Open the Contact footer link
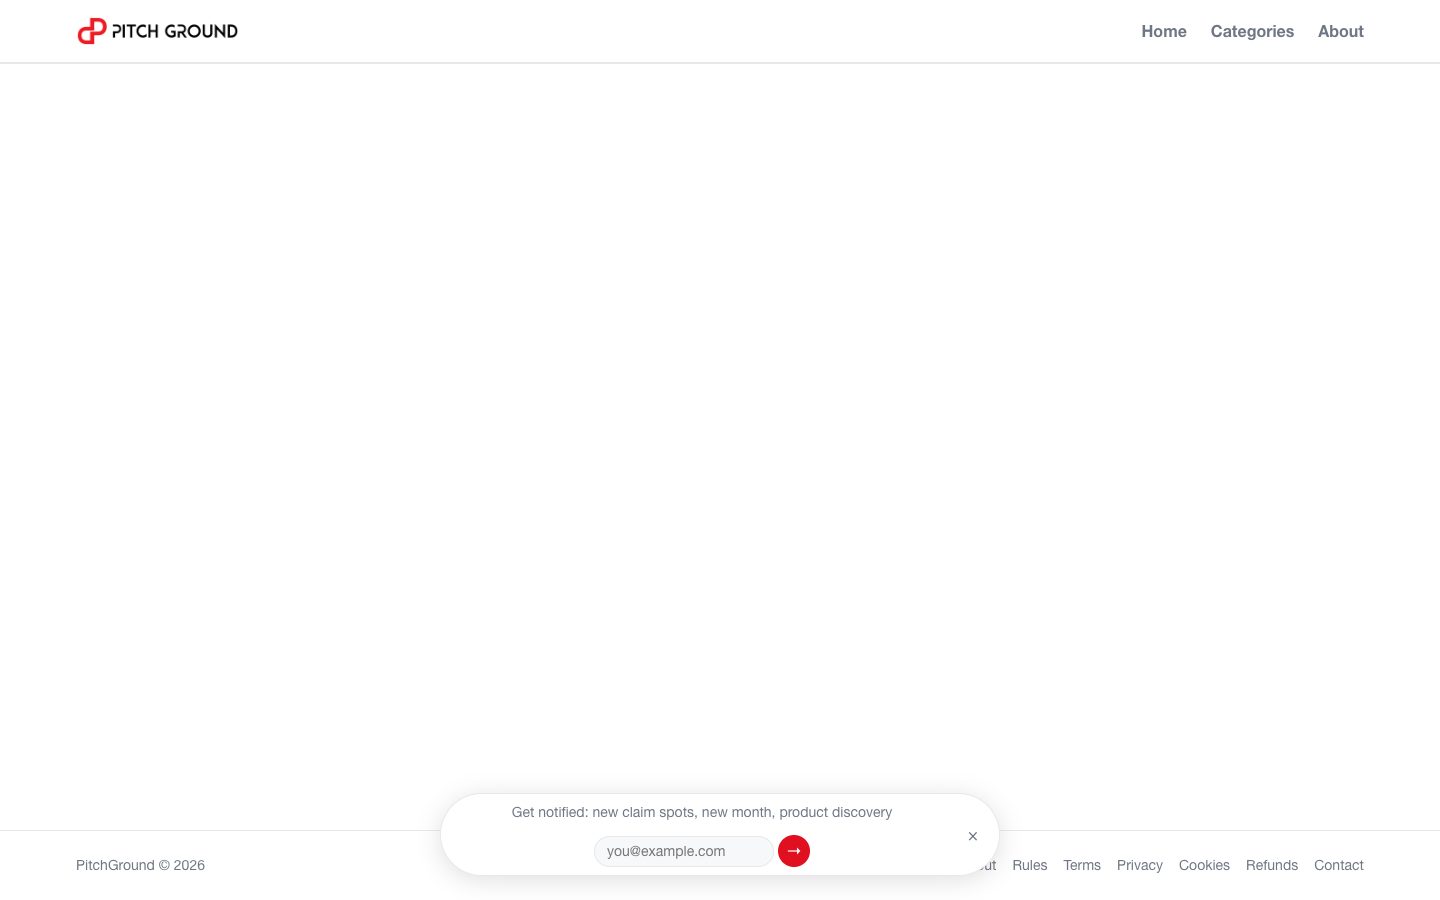The width and height of the screenshot is (1440, 900). (x=1339, y=865)
